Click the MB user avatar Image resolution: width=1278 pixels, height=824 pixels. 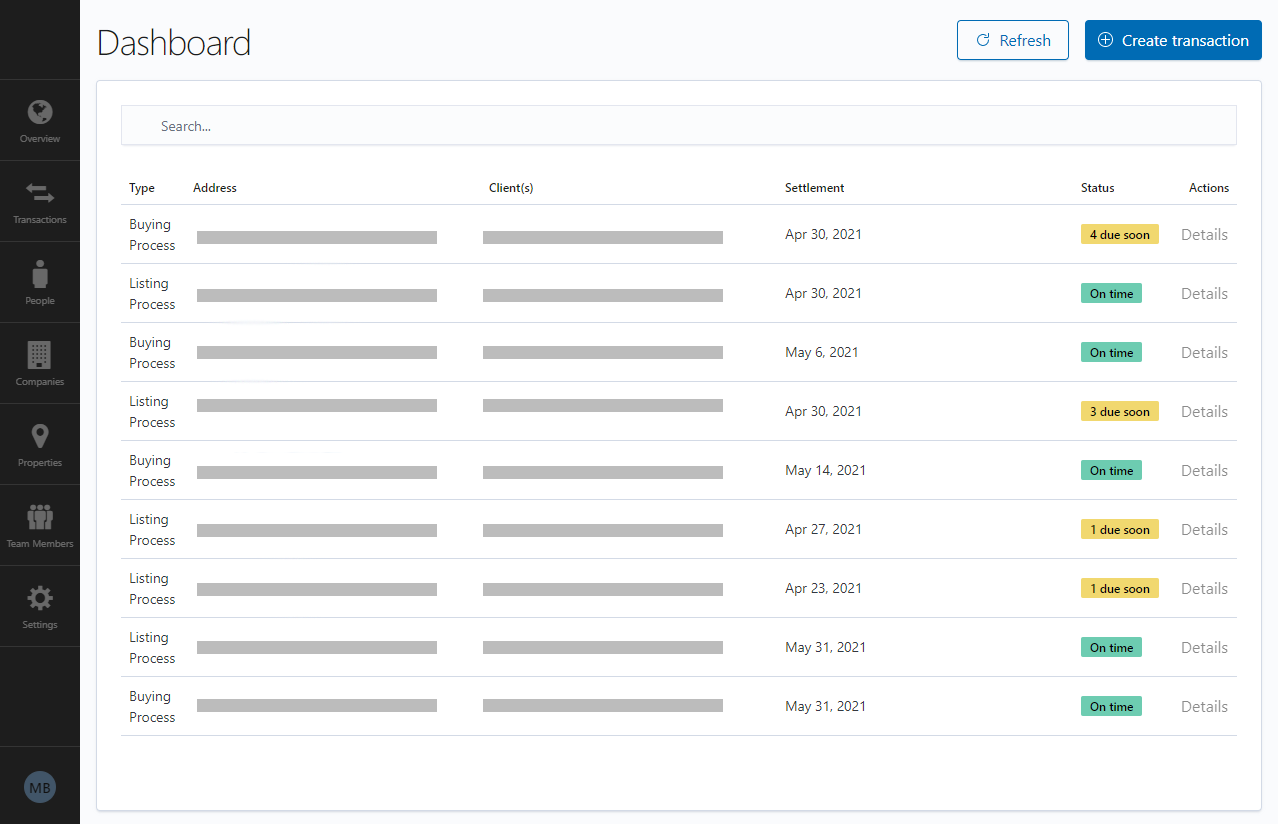40,788
